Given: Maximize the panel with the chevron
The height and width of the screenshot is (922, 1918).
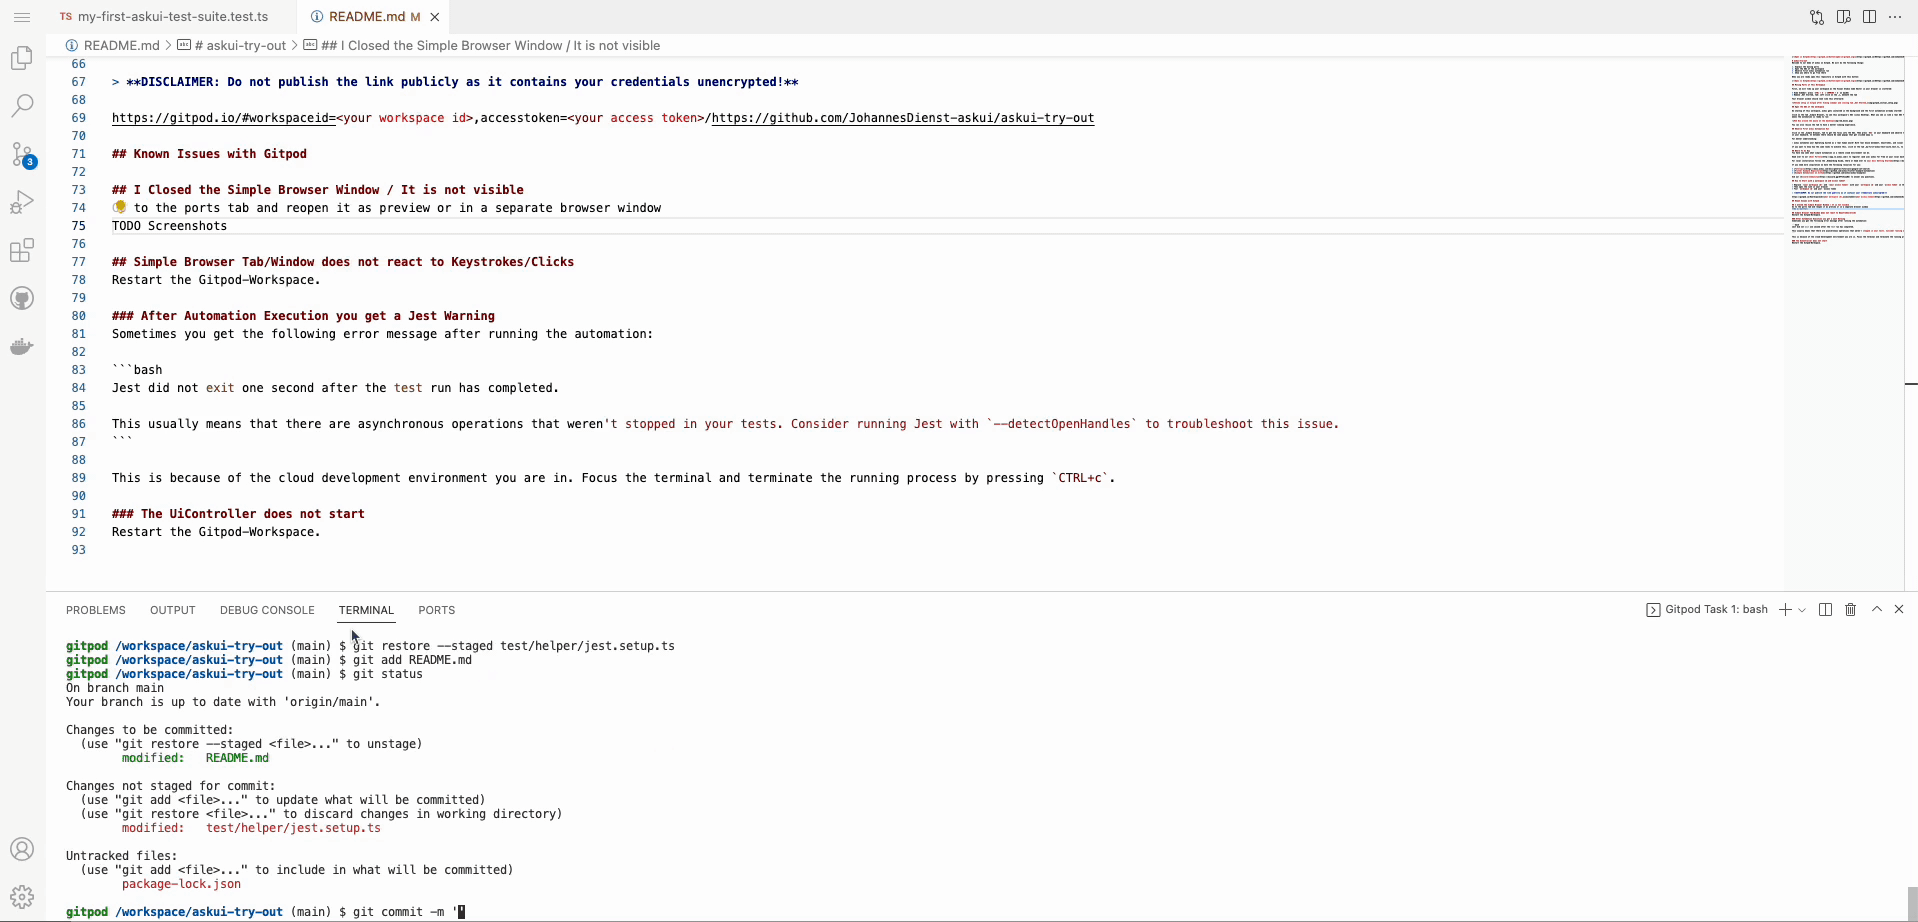Looking at the screenshot, I should tap(1877, 609).
